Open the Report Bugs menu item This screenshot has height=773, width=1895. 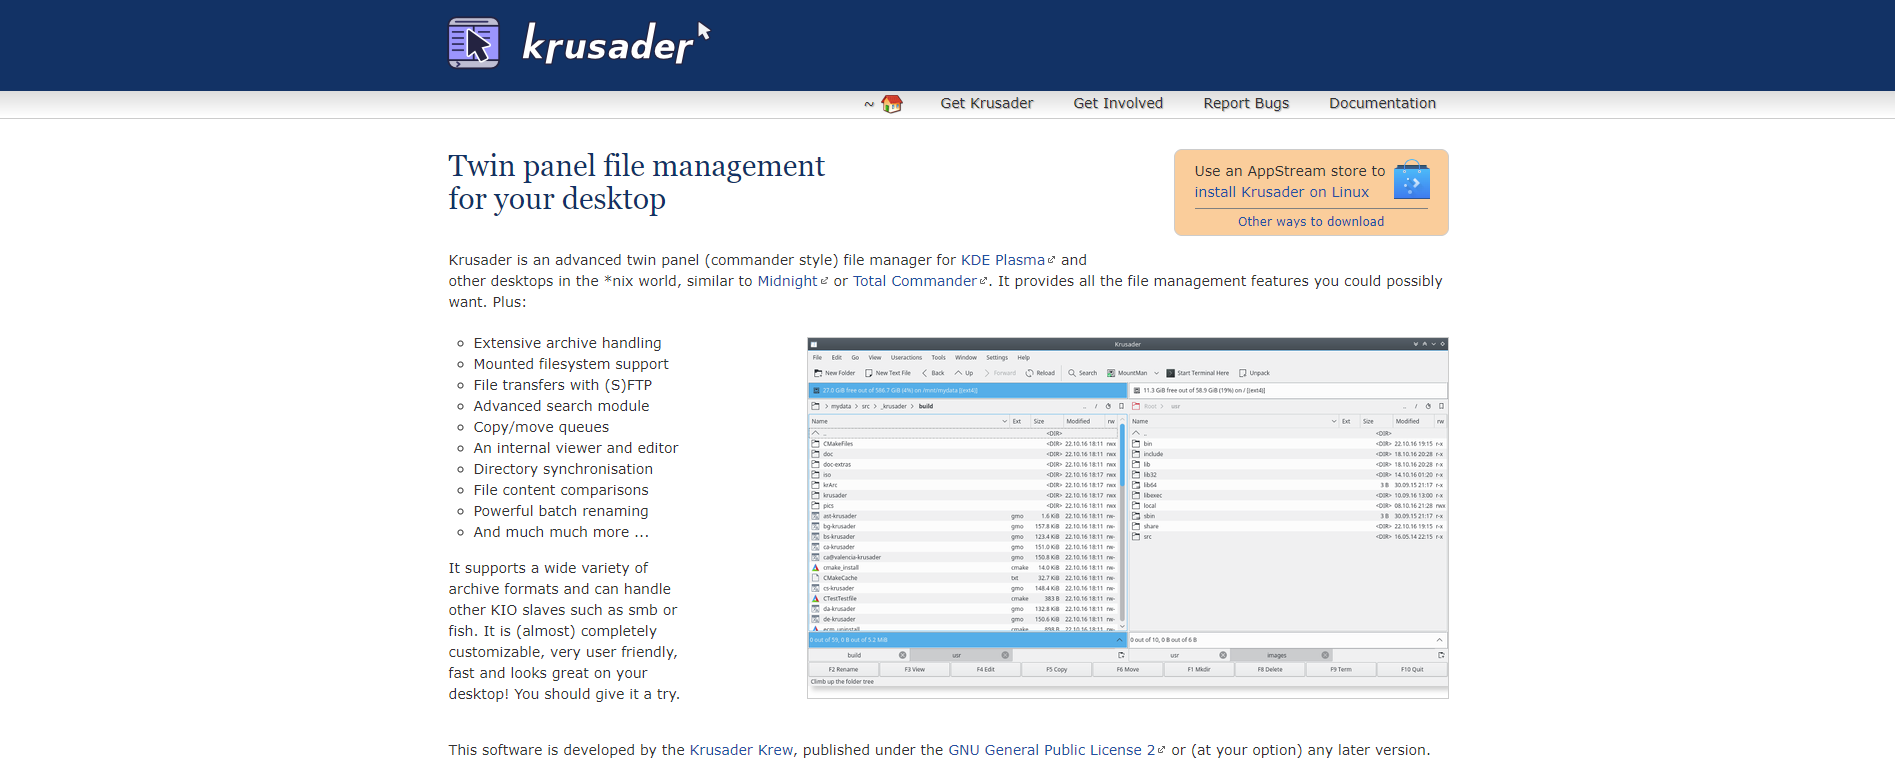coord(1246,103)
